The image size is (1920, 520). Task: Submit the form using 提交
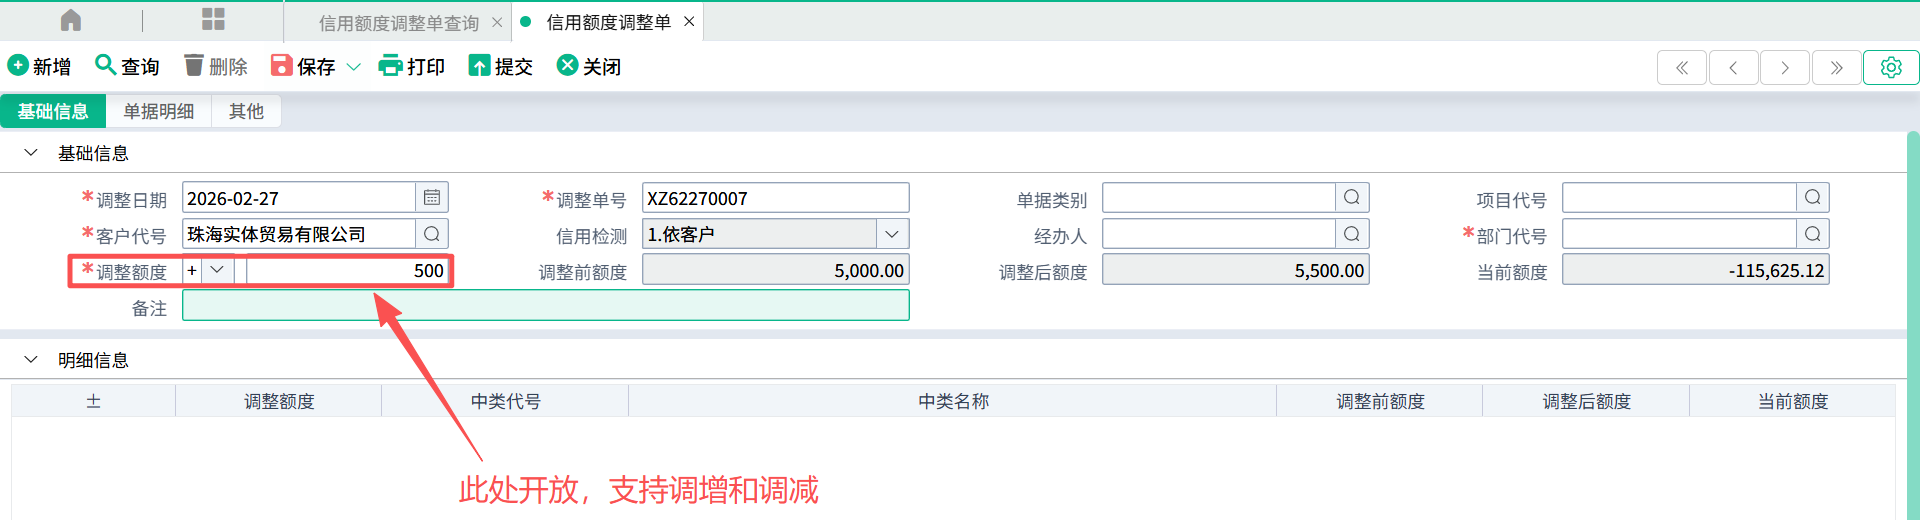click(x=500, y=66)
